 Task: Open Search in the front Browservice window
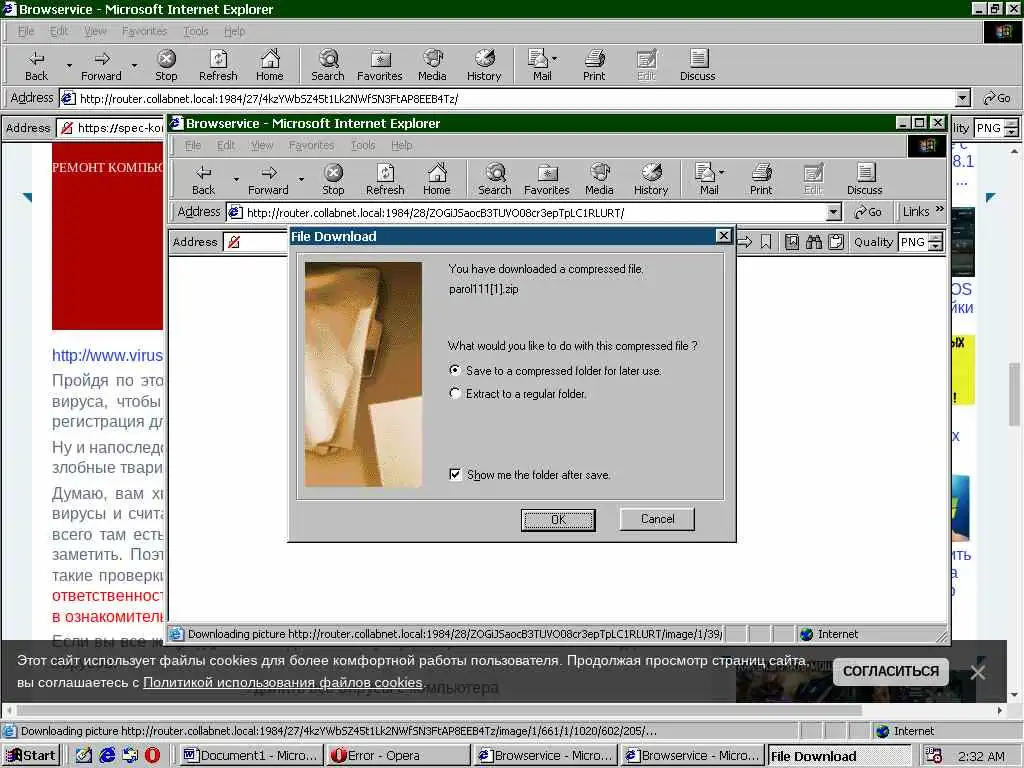(x=494, y=180)
